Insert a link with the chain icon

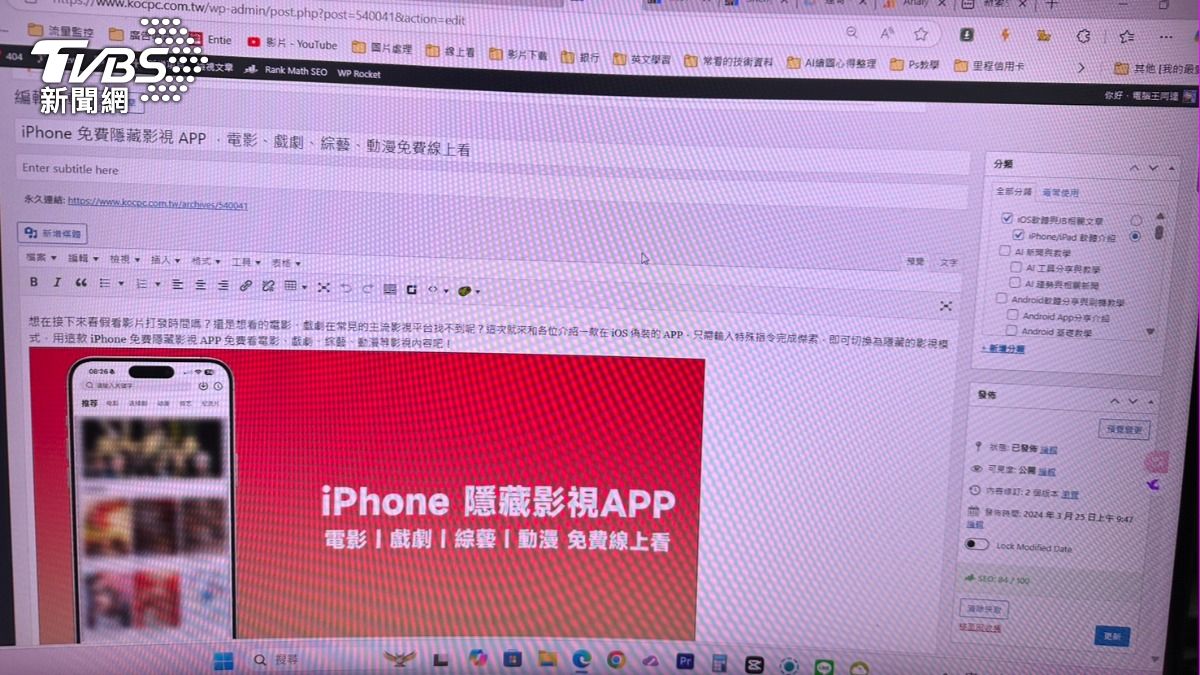pyautogui.click(x=245, y=285)
